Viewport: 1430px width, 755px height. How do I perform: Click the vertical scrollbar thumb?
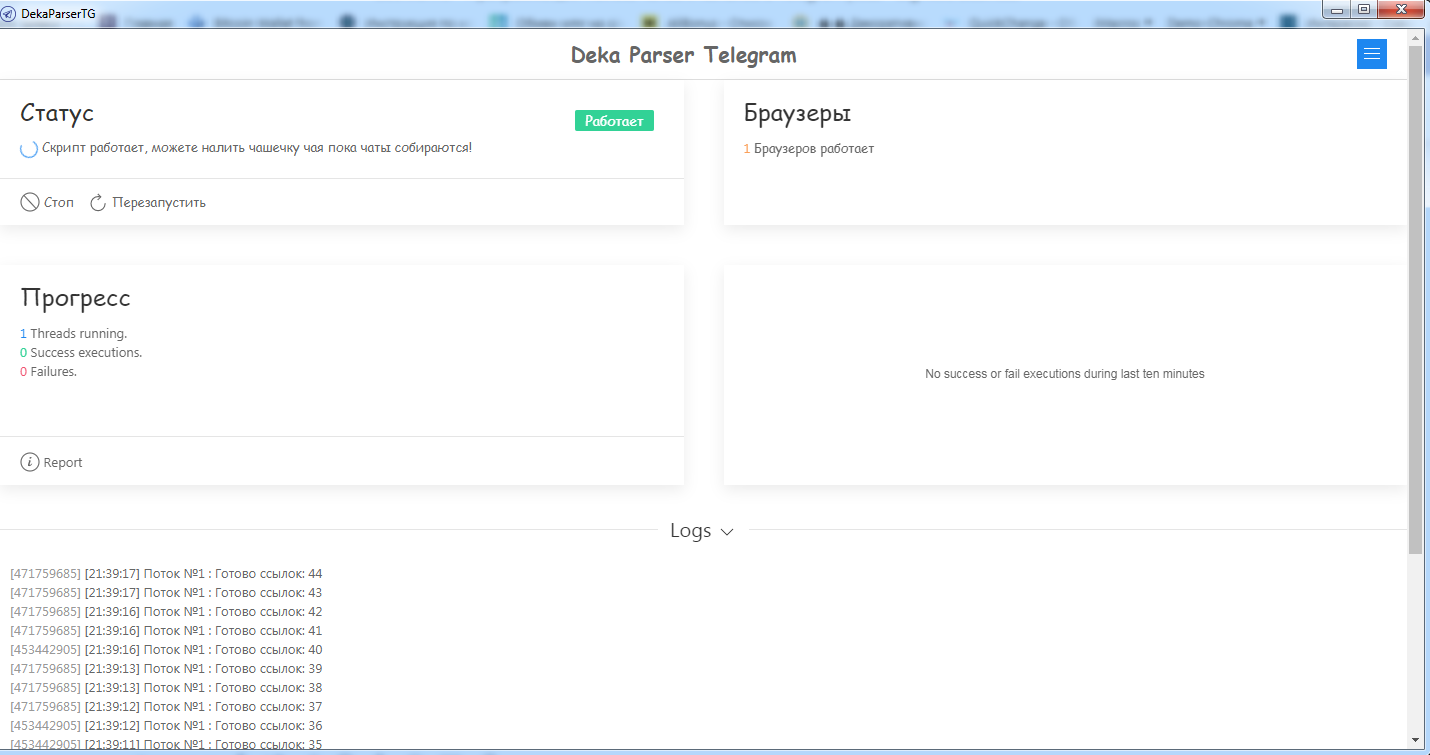1414,300
